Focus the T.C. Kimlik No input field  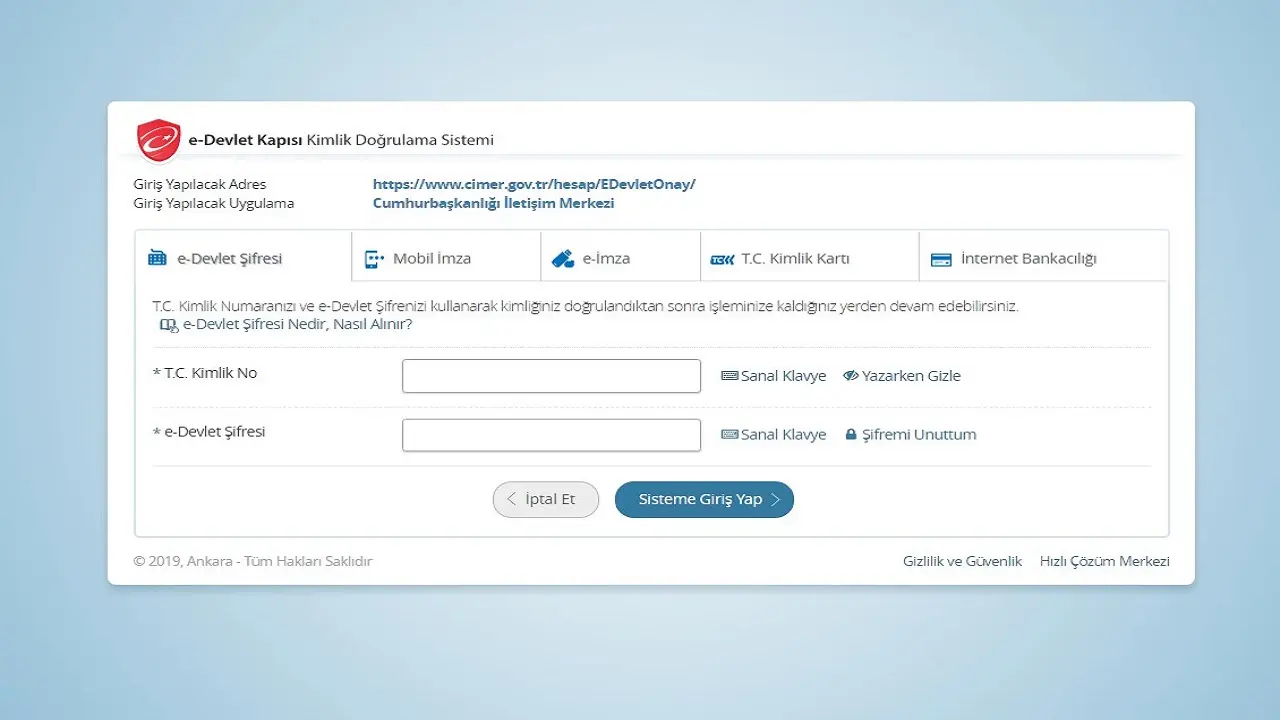tap(551, 376)
